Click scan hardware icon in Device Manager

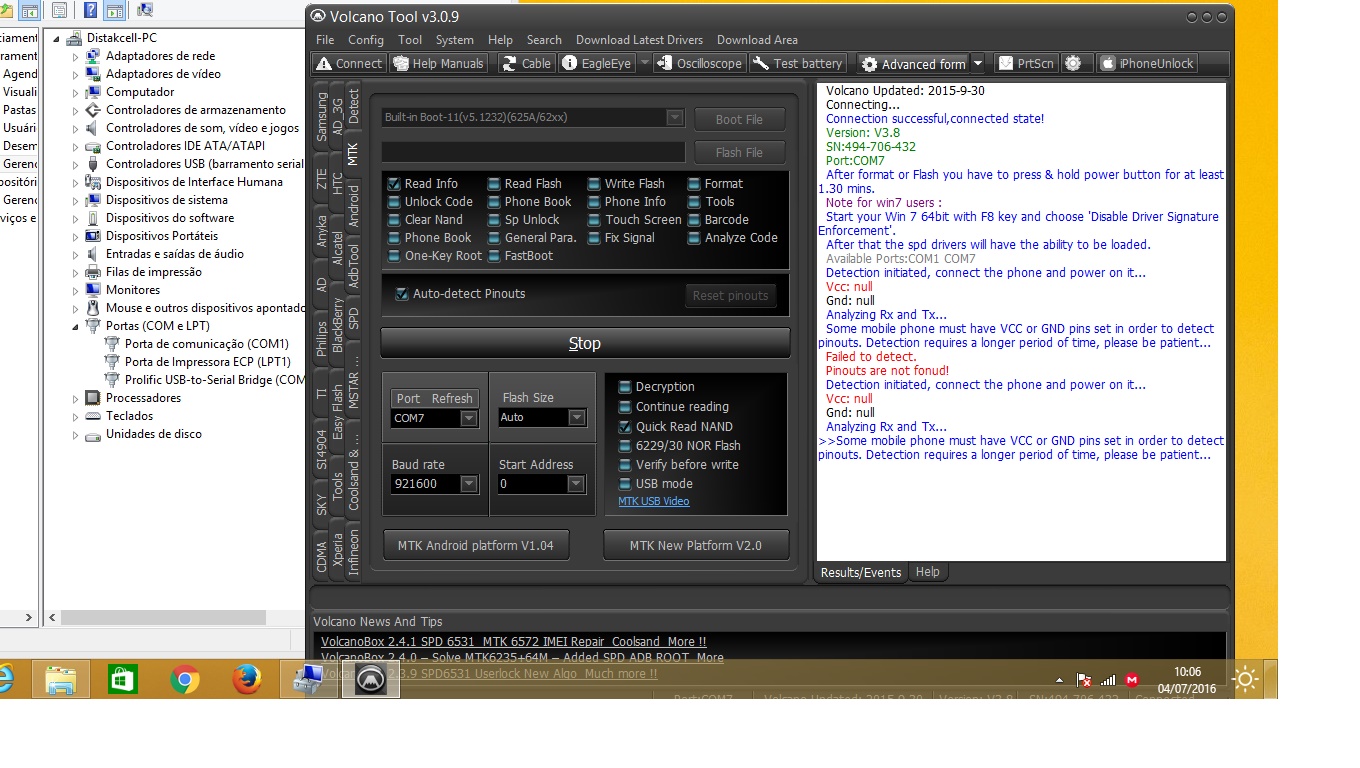coord(145,12)
